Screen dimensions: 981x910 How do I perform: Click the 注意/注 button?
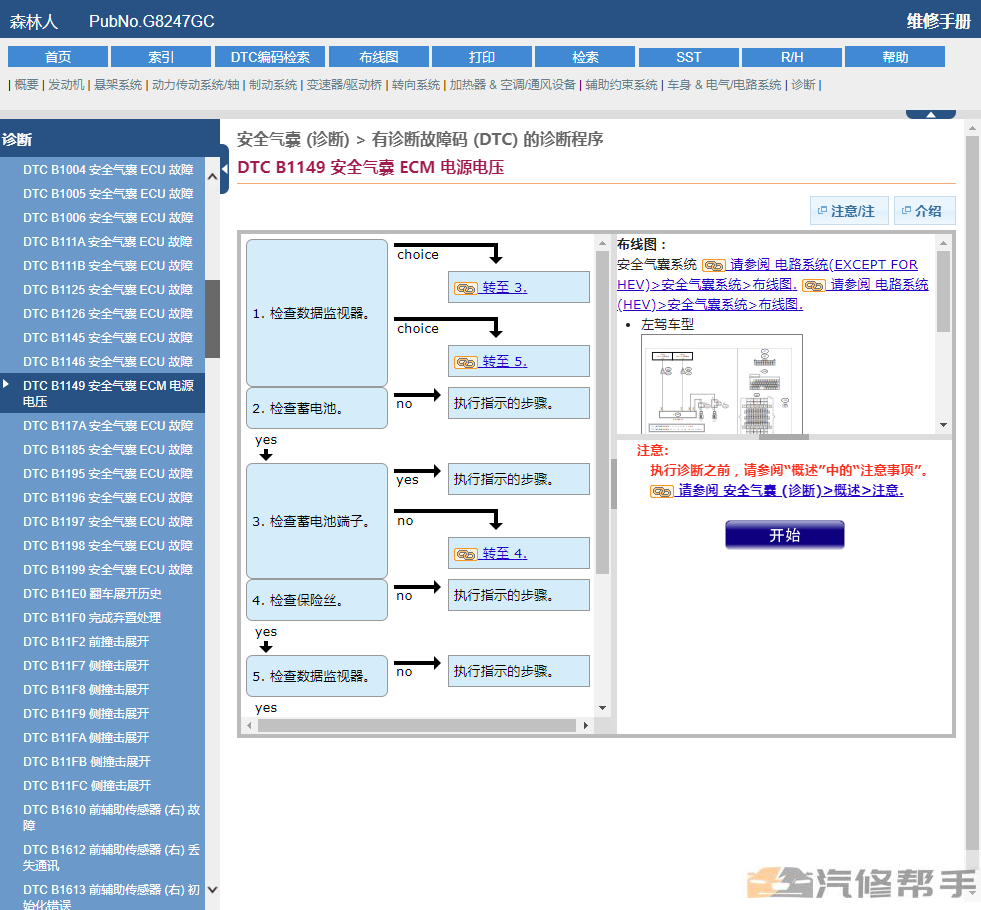[849, 211]
